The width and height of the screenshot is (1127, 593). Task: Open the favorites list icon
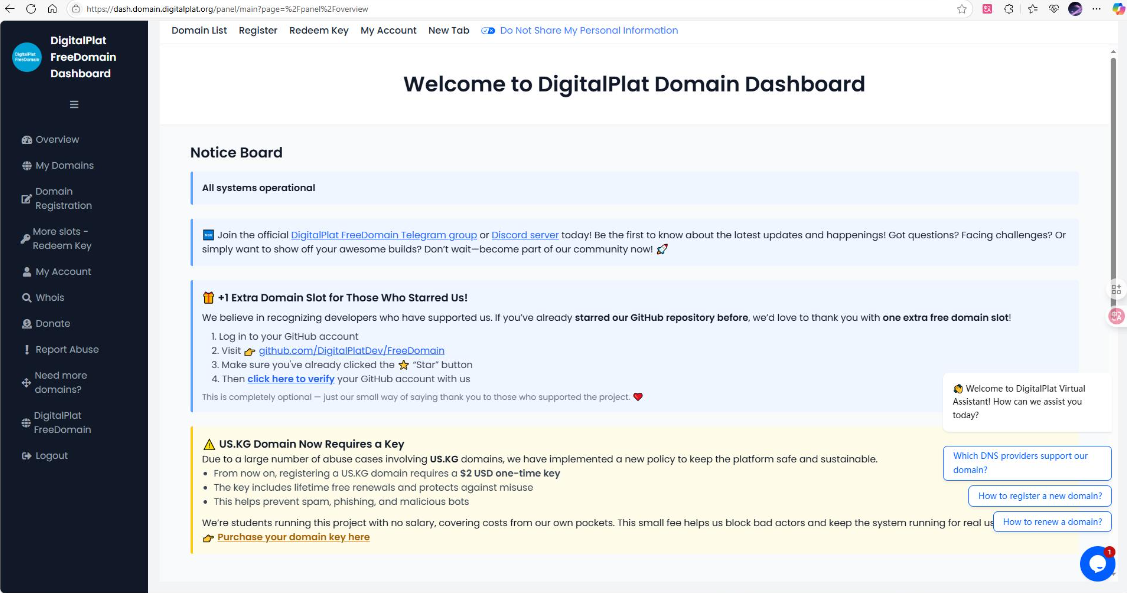click(x=1033, y=9)
